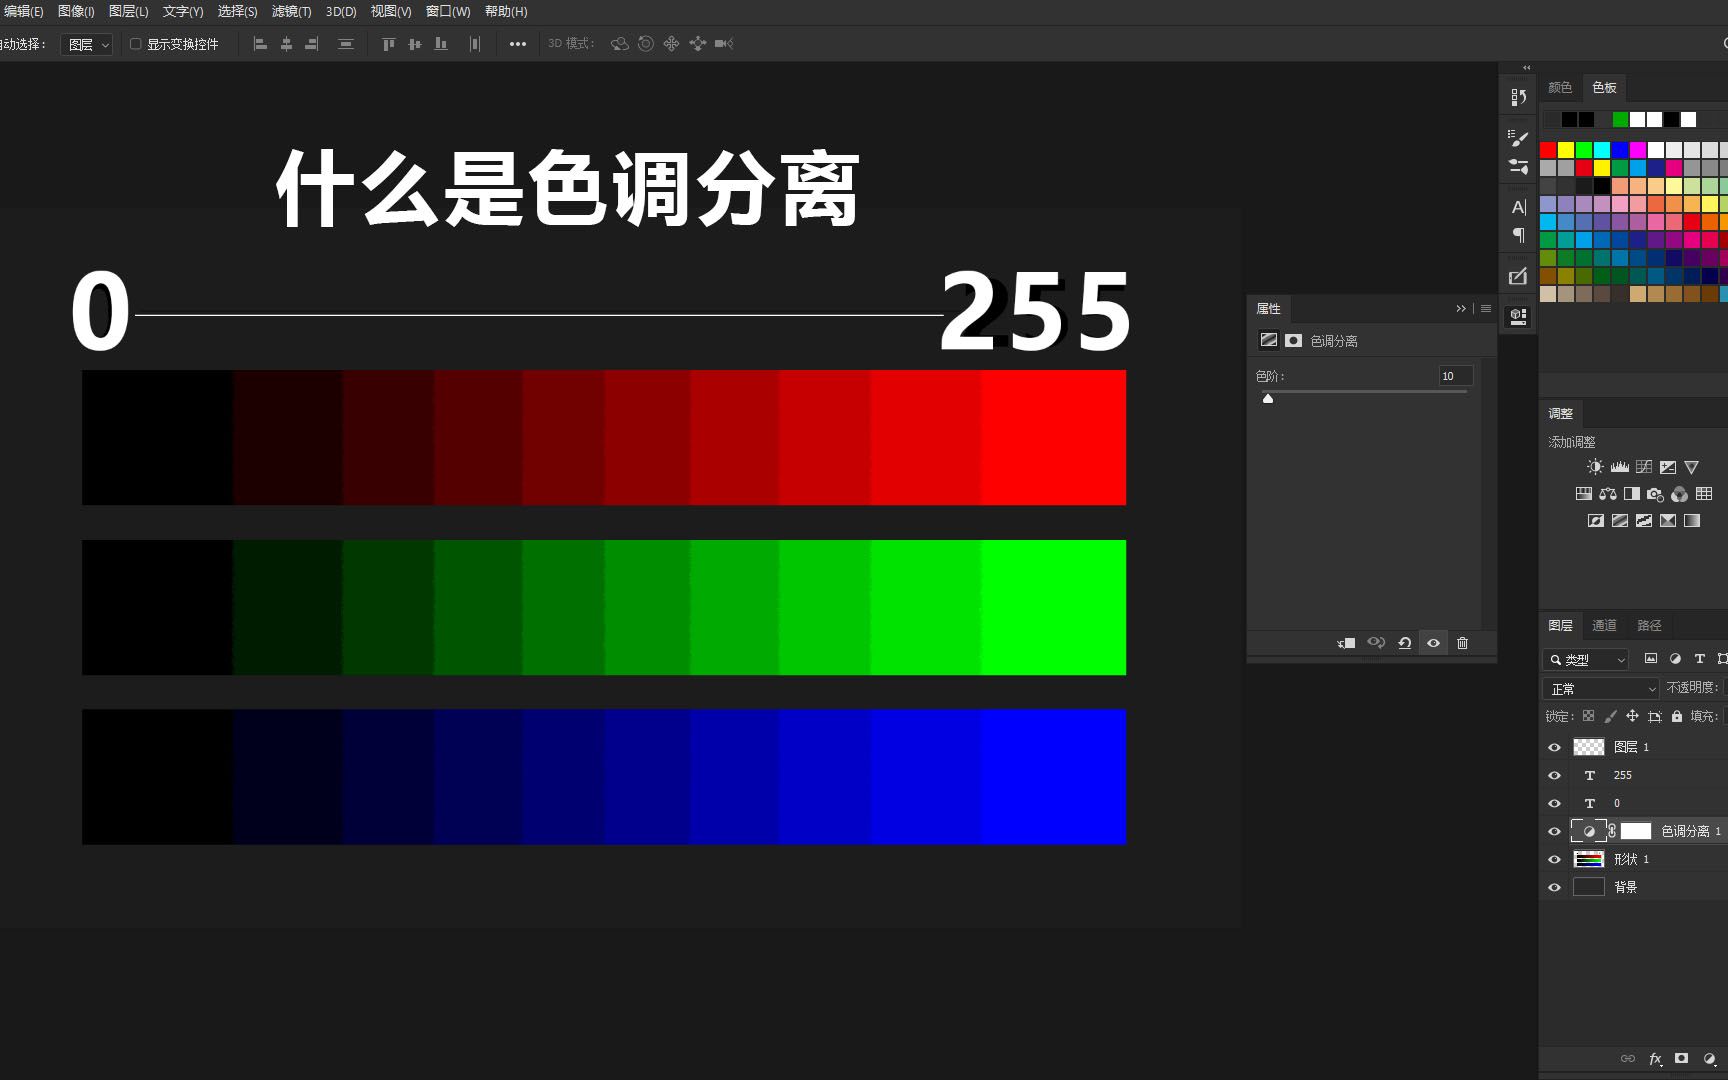Add layer mask at Layers panel bottom
Screen dimensions: 1728x1080
pyautogui.click(x=1682, y=1058)
